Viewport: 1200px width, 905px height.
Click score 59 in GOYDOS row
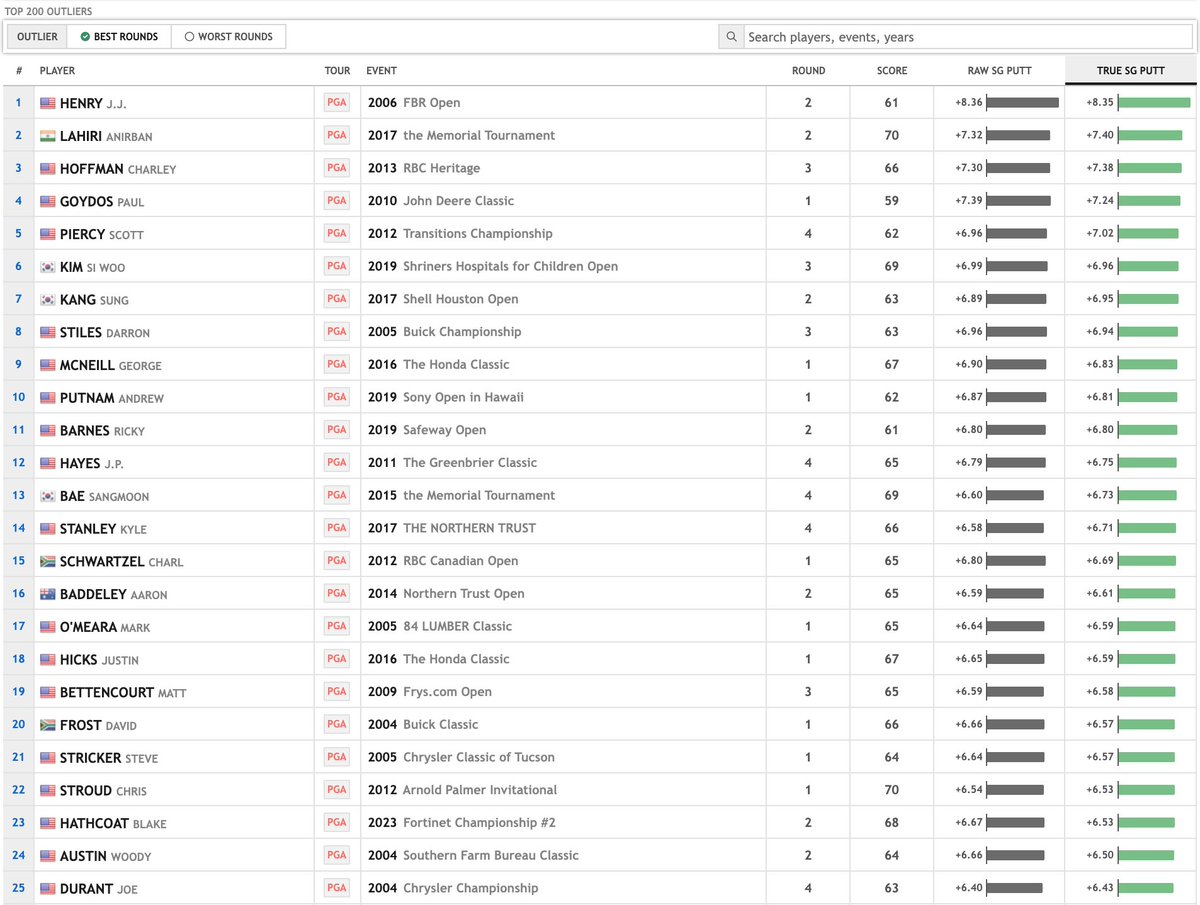click(x=891, y=201)
